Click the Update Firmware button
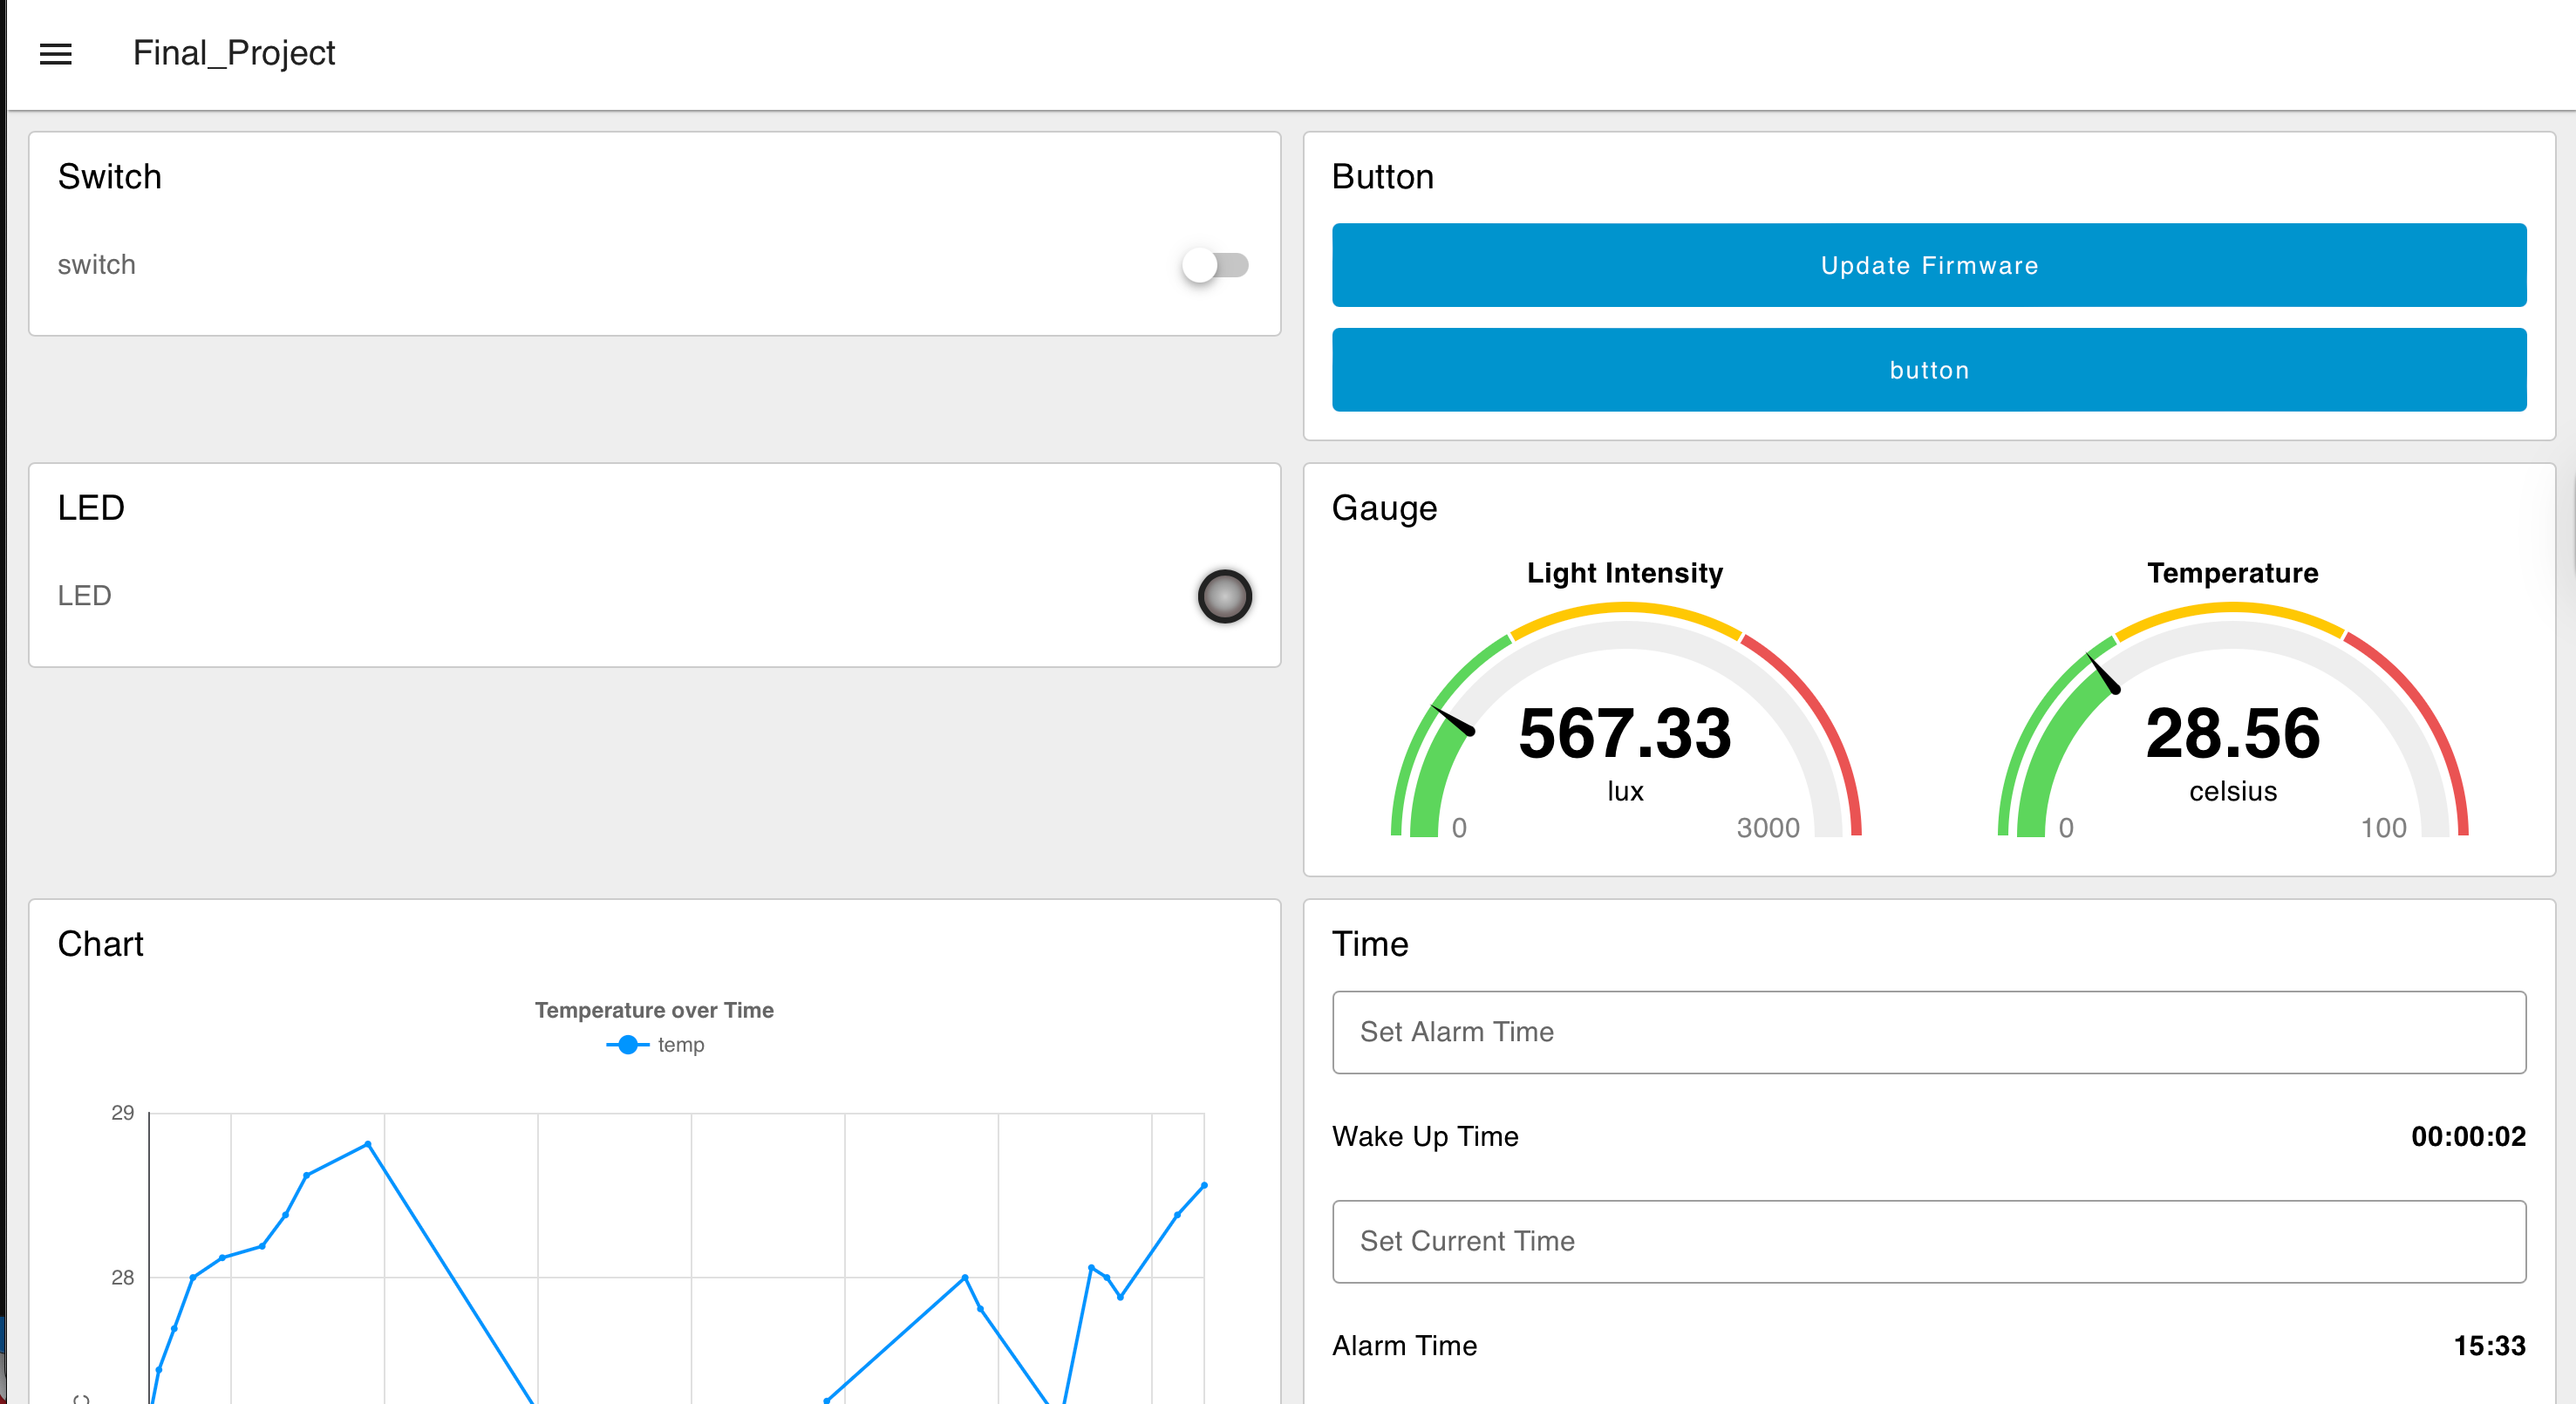The width and height of the screenshot is (2576, 1404). click(x=1928, y=265)
